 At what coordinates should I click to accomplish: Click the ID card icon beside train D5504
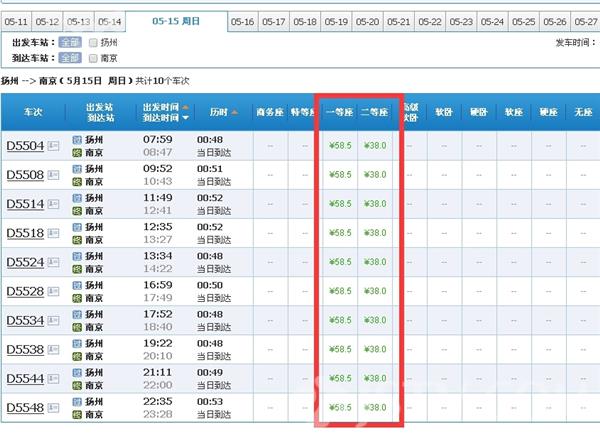pos(54,145)
